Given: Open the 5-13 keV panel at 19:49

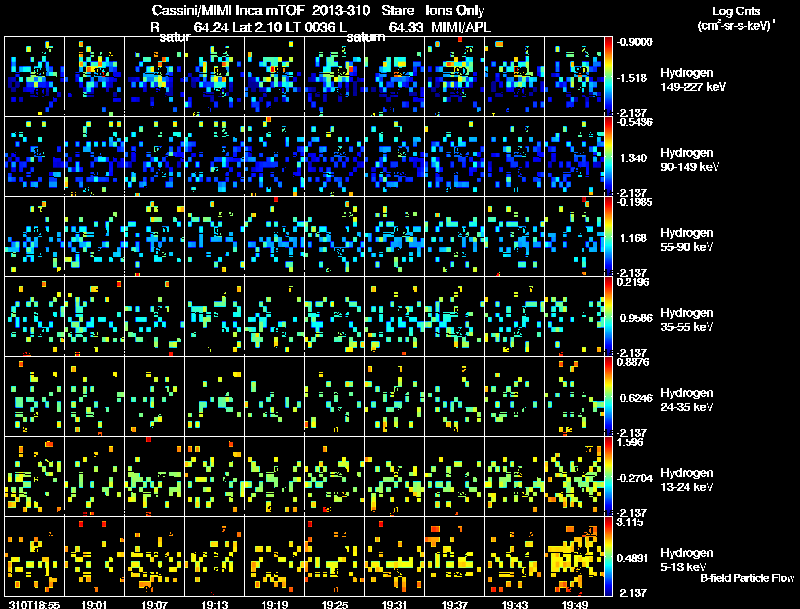Looking at the screenshot, I should tap(574, 556).
